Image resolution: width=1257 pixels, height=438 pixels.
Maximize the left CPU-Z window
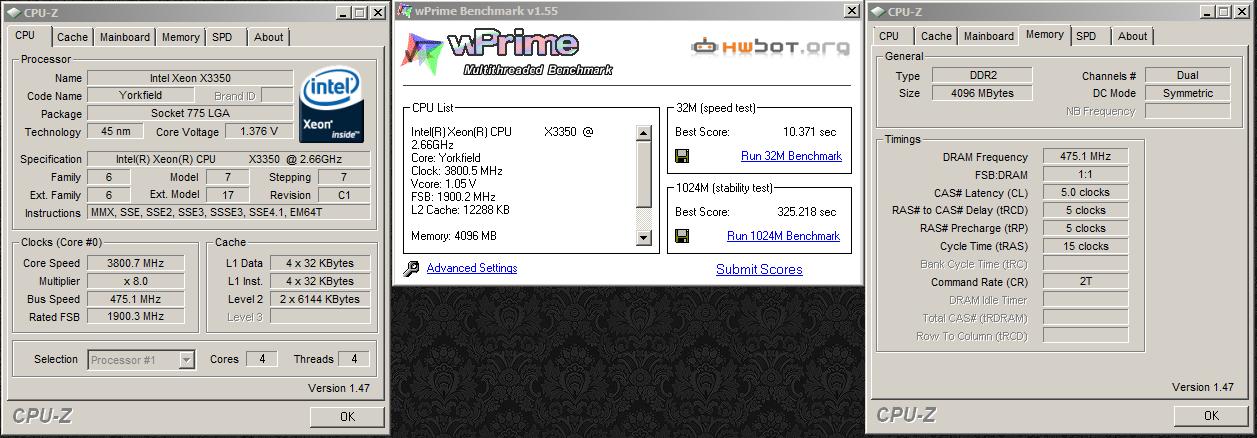(359, 12)
